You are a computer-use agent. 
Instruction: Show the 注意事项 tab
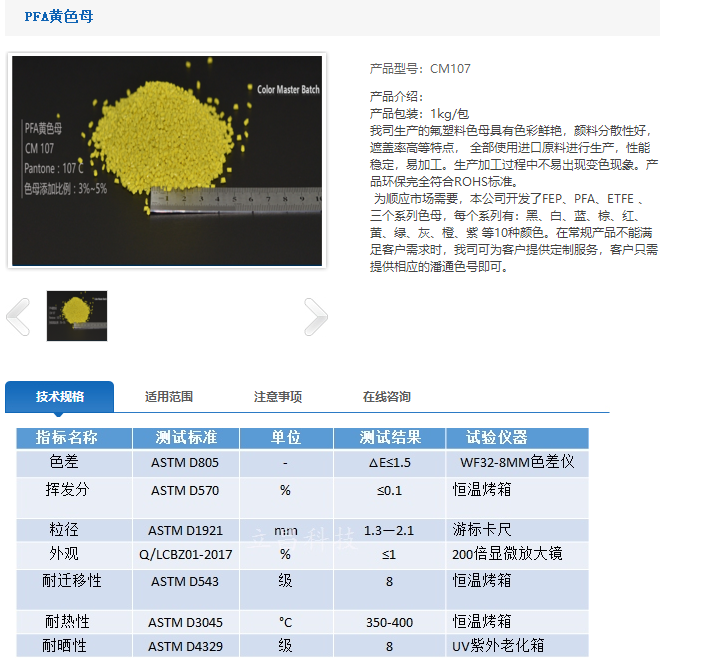278,397
